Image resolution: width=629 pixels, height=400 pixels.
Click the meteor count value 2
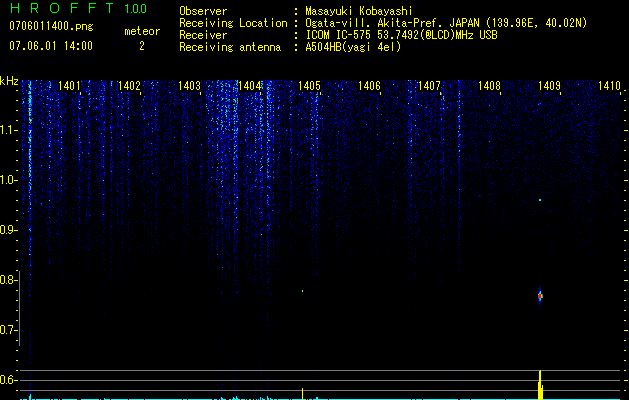click(142, 46)
